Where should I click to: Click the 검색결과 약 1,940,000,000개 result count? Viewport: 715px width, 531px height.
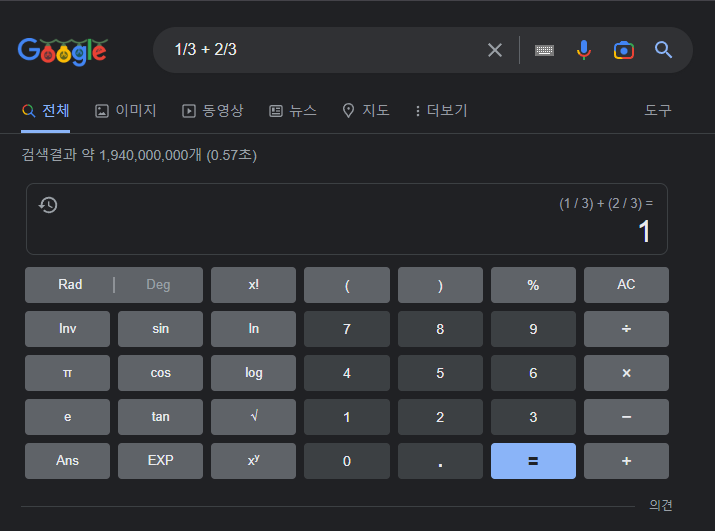click(x=139, y=155)
